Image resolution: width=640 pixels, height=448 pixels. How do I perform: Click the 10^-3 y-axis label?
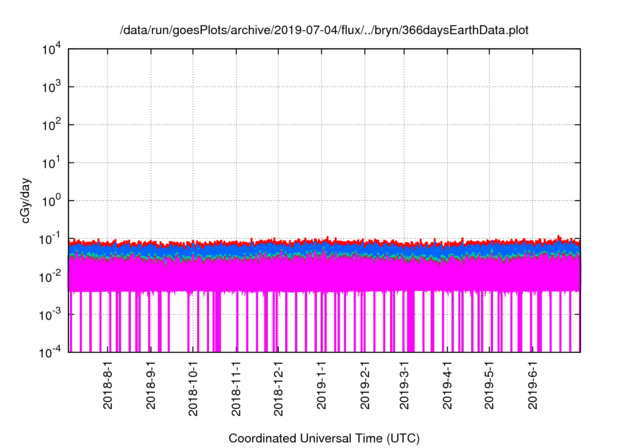50,315
